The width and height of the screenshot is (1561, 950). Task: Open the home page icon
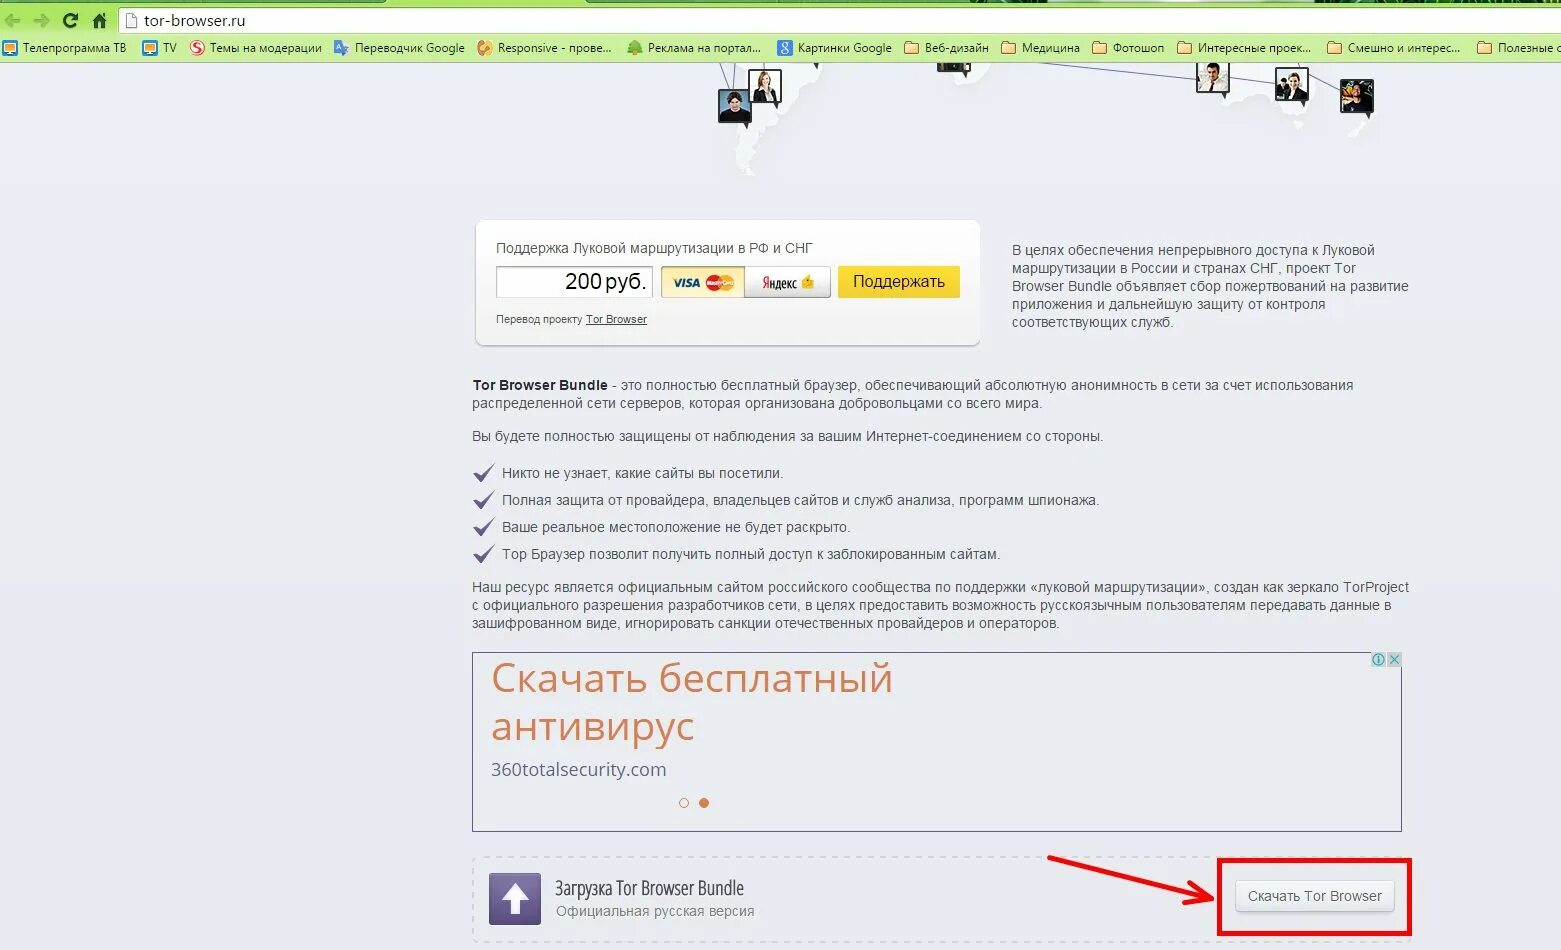99,20
